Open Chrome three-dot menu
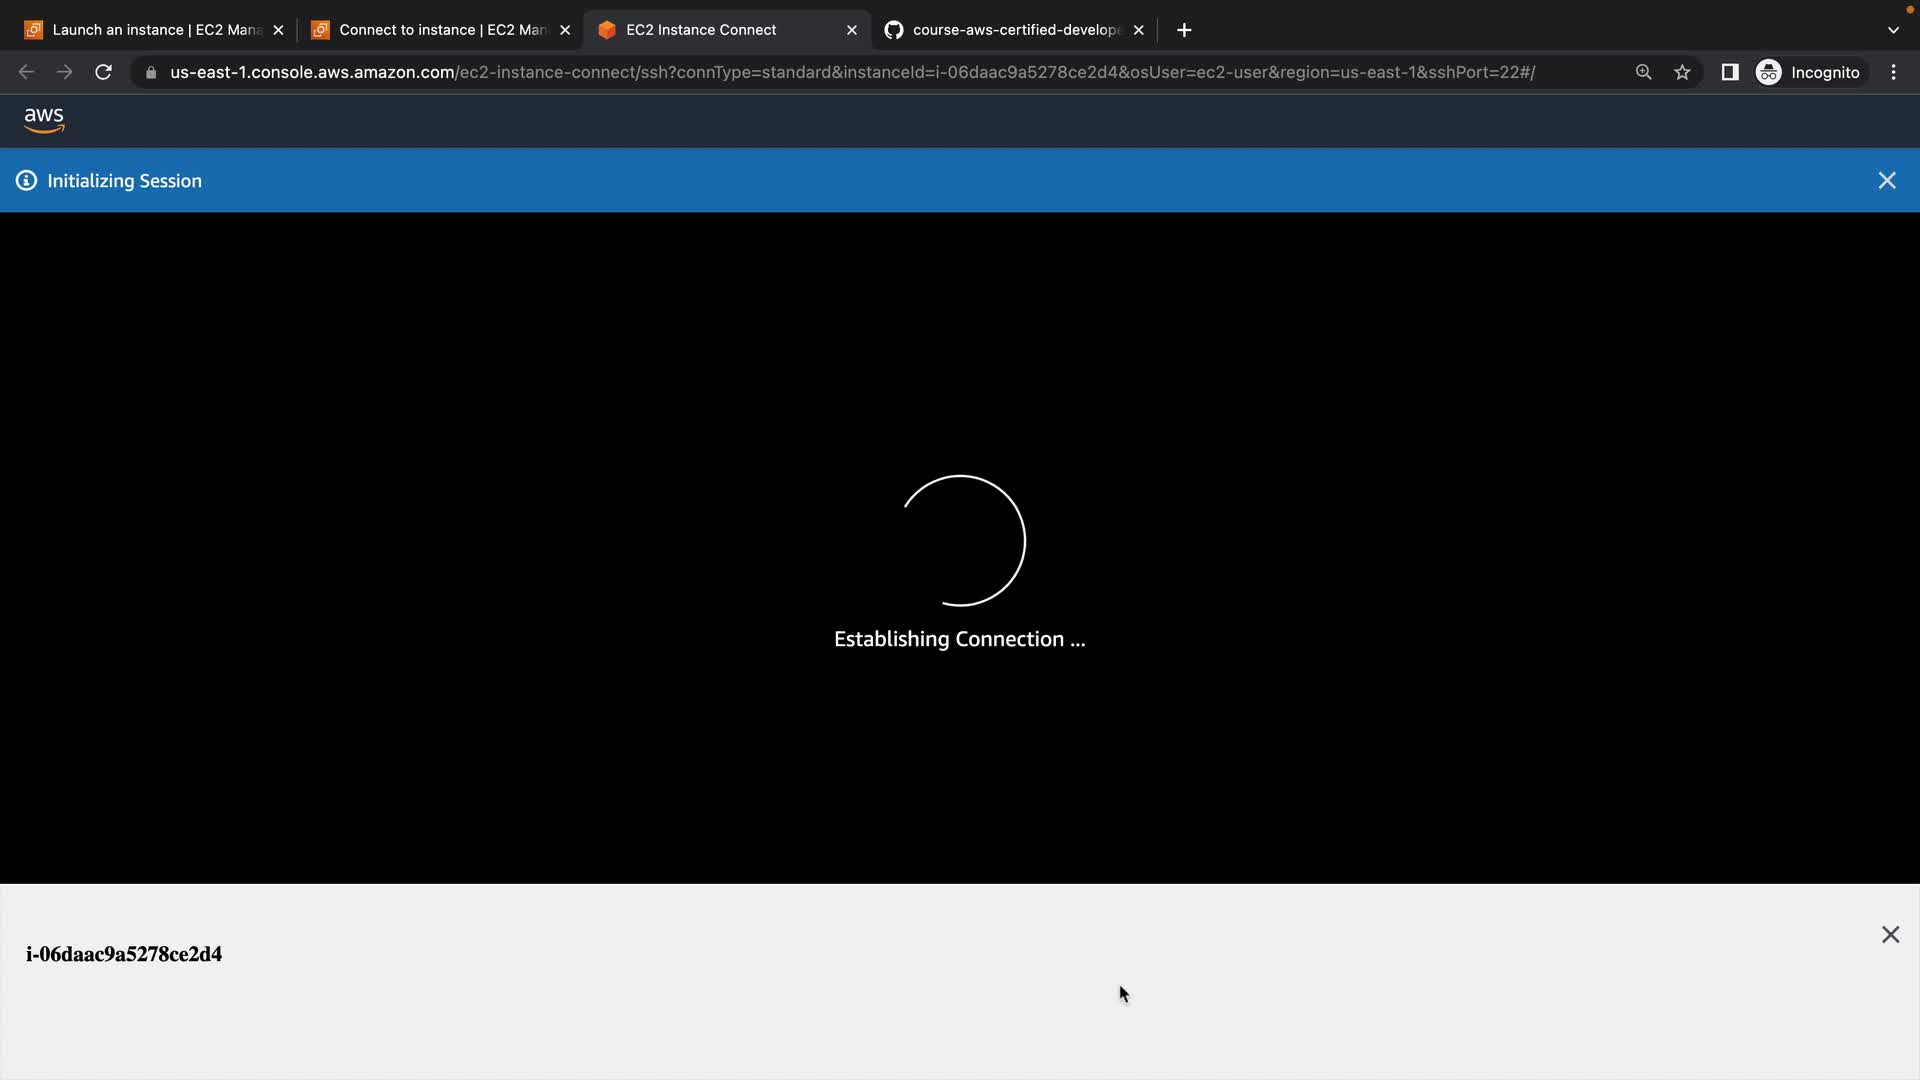Viewport: 1920px width, 1080px height. coord(1893,72)
